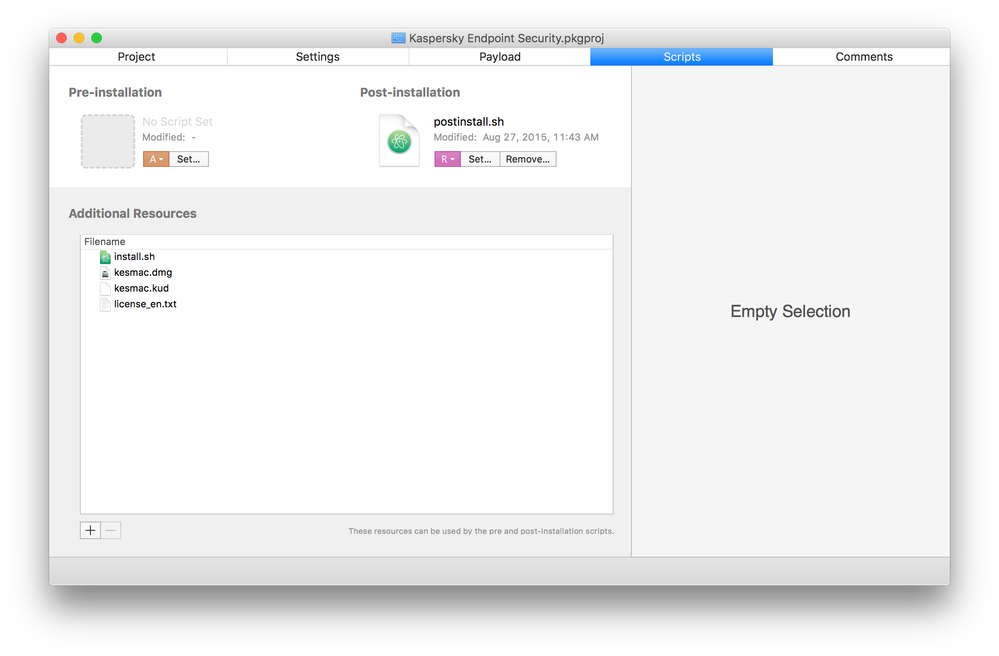Open the pink R path type dropdown
Viewport: 999px width, 656px height.
tap(447, 159)
